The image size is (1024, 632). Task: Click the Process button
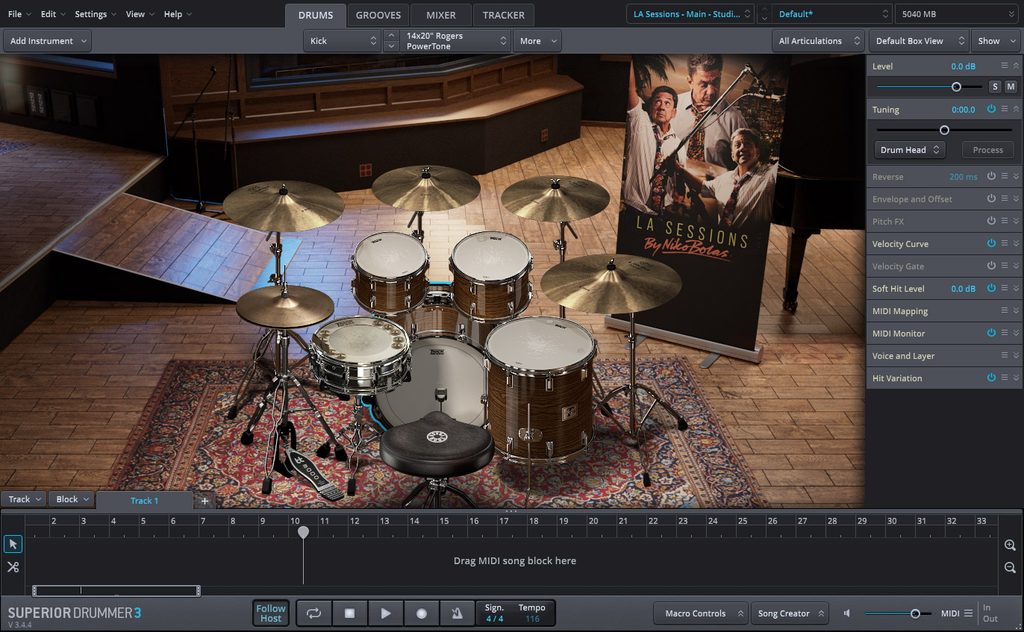987,150
